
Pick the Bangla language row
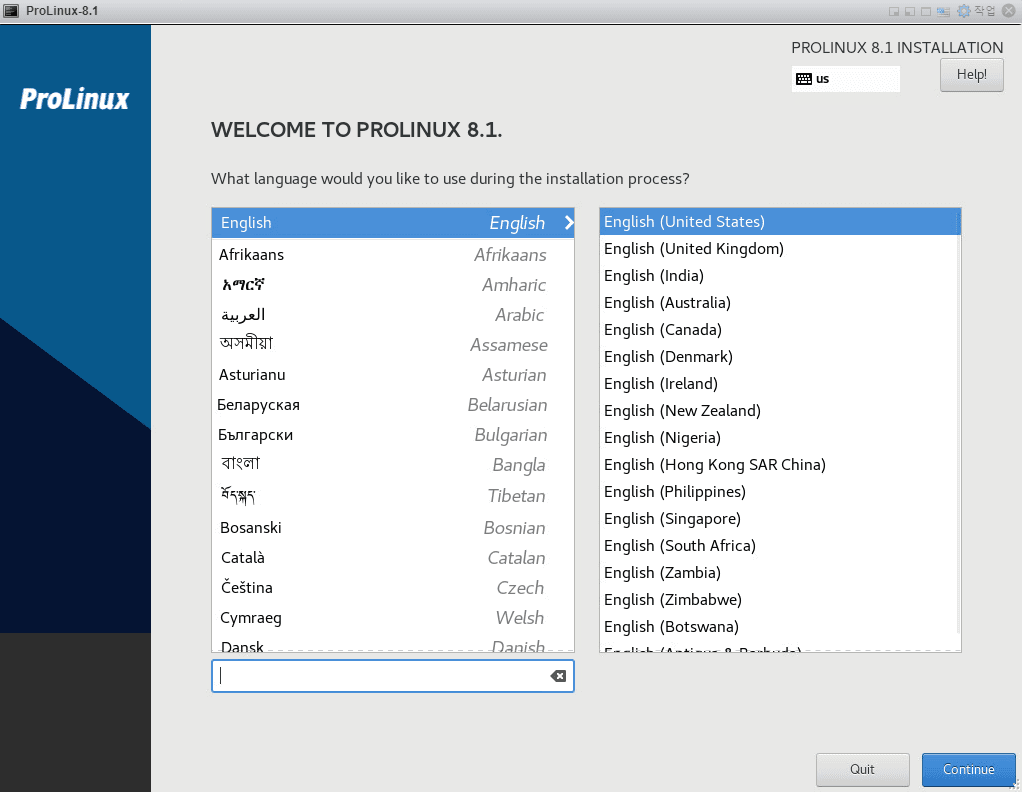(393, 465)
